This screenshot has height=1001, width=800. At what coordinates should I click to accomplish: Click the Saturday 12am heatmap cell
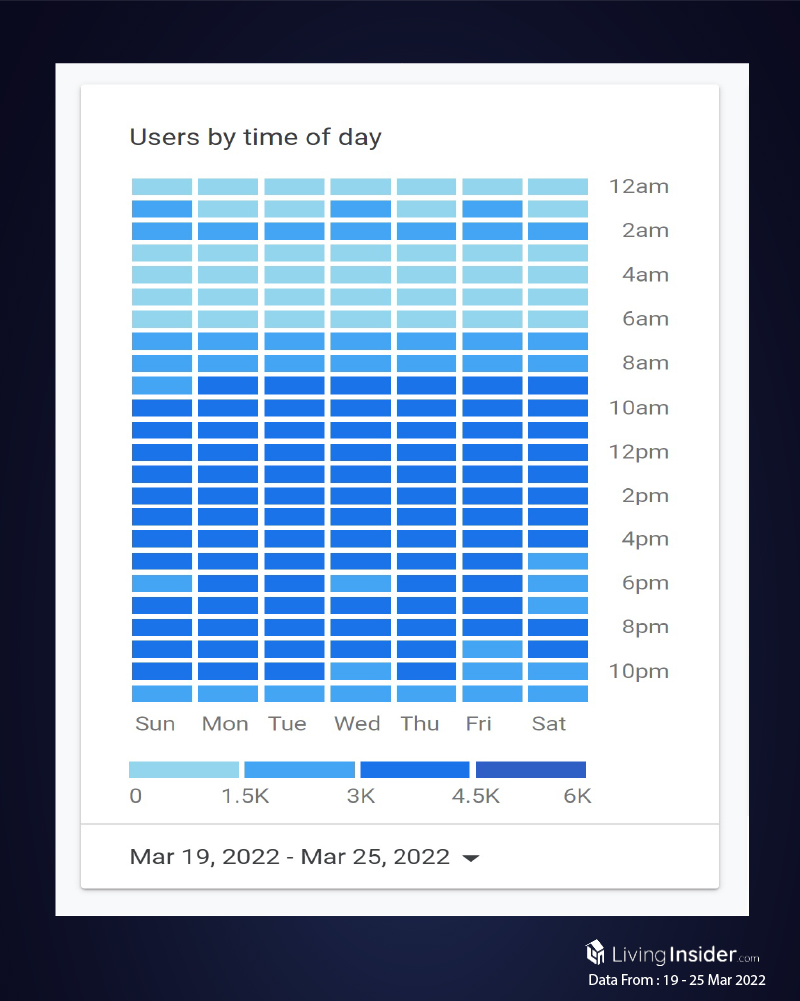(558, 187)
